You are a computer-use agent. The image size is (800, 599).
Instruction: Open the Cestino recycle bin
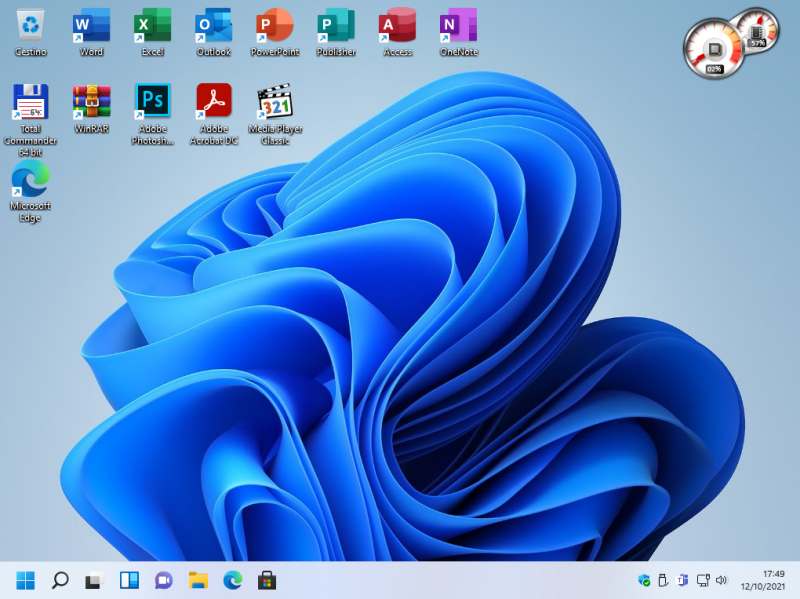pyautogui.click(x=30, y=27)
